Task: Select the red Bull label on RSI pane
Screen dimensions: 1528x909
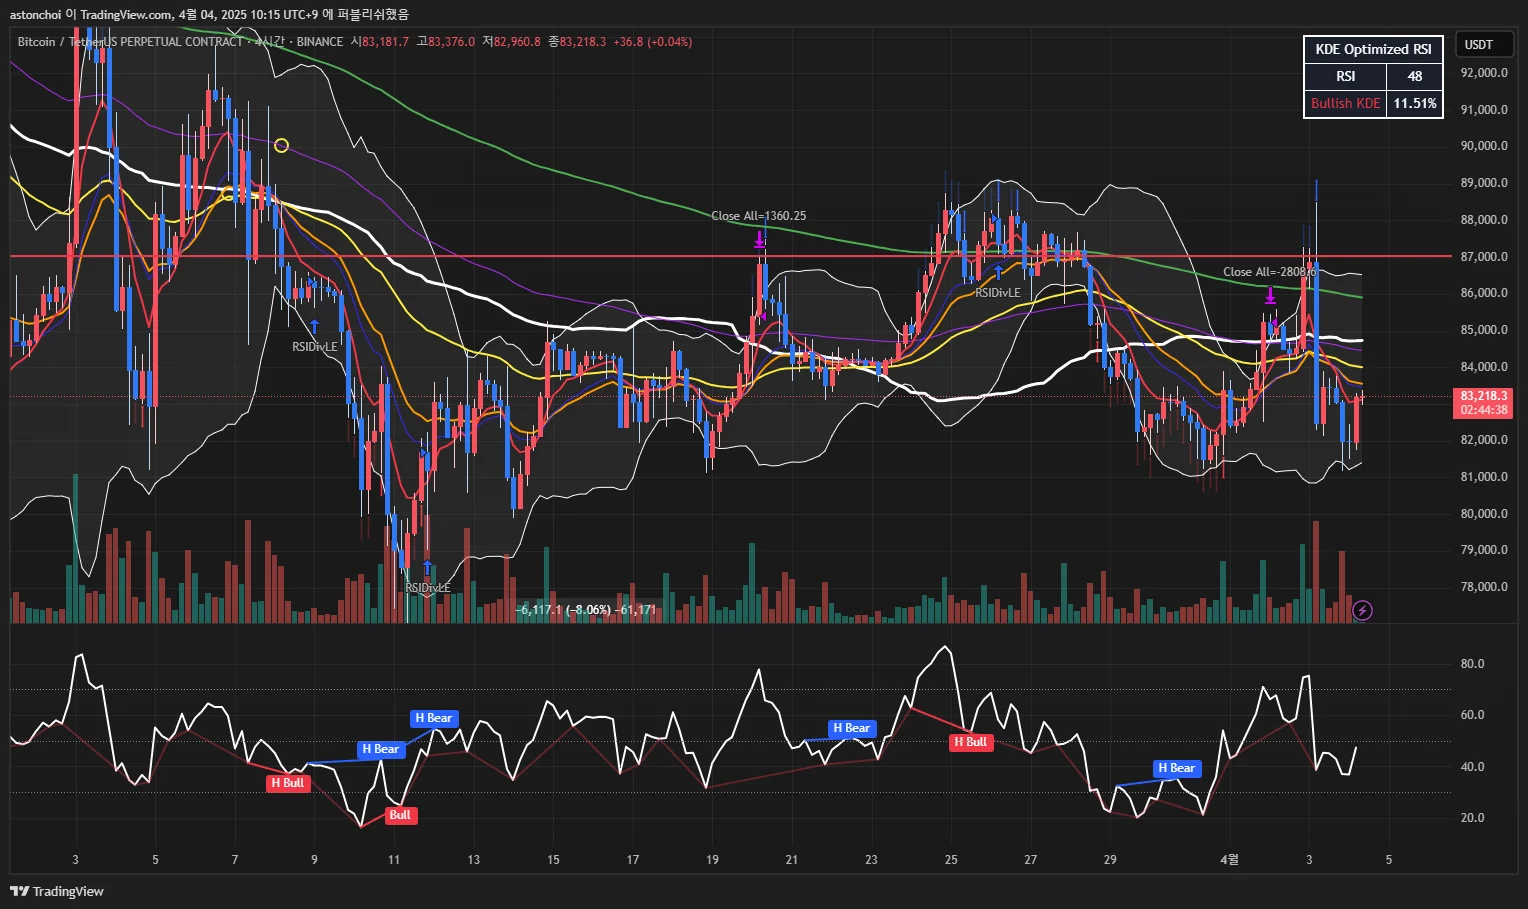Action: [400, 815]
